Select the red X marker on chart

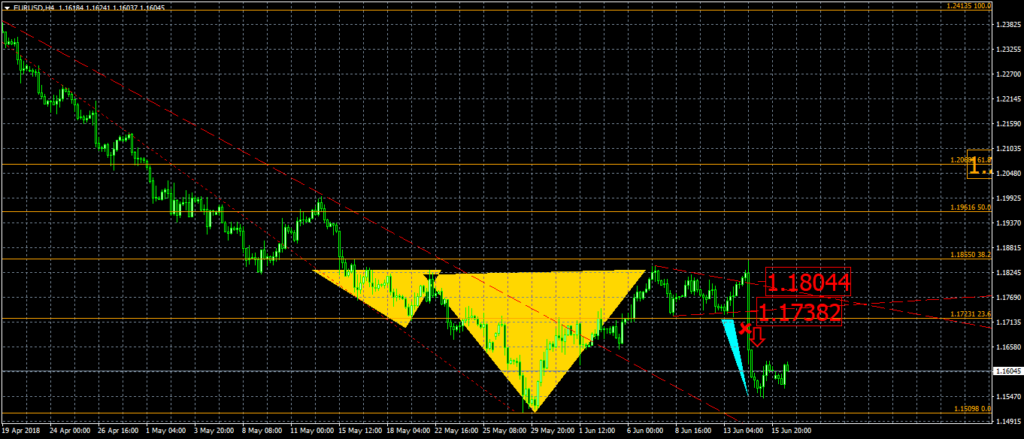pyautogui.click(x=745, y=328)
